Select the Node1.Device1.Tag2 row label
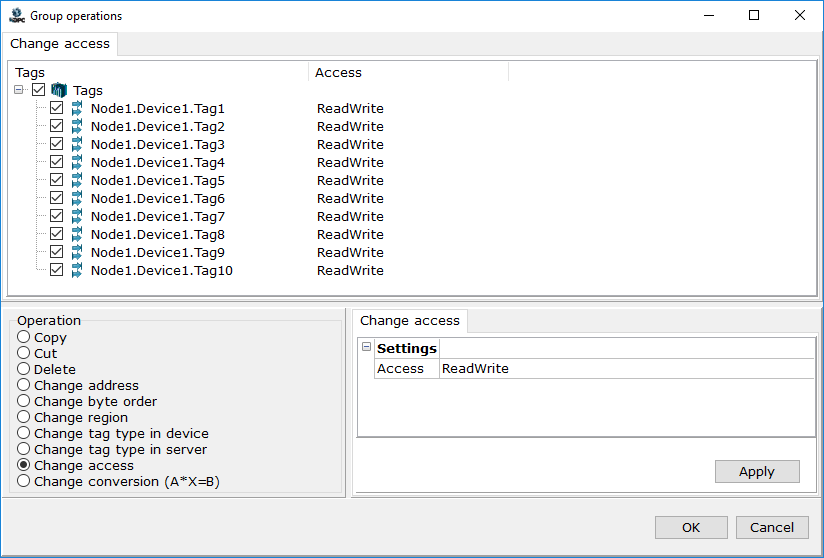This screenshot has width=824, height=558. click(158, 127)
